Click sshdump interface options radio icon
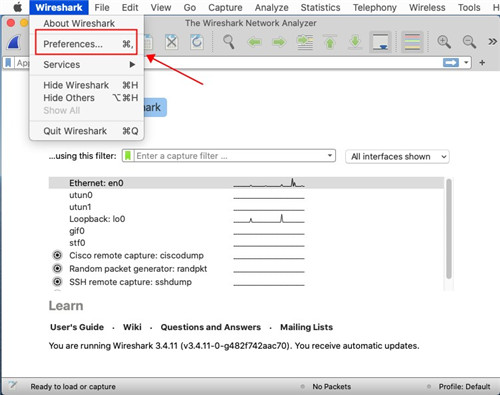 pyautogui.click(x=57, y=282)
